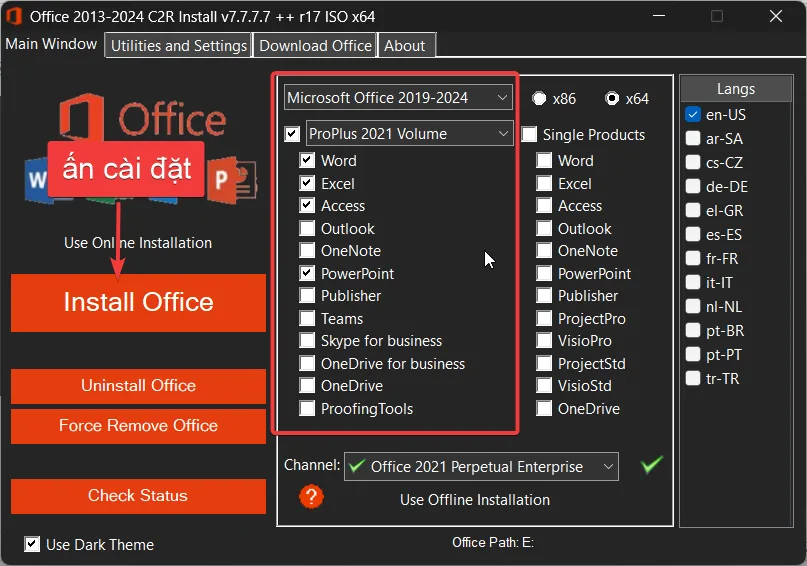Expand the ProPlus 2021 Volume edition dropdown
This screenshot has height=566, width=807.
pyautogui.click(x=410, y=134)
